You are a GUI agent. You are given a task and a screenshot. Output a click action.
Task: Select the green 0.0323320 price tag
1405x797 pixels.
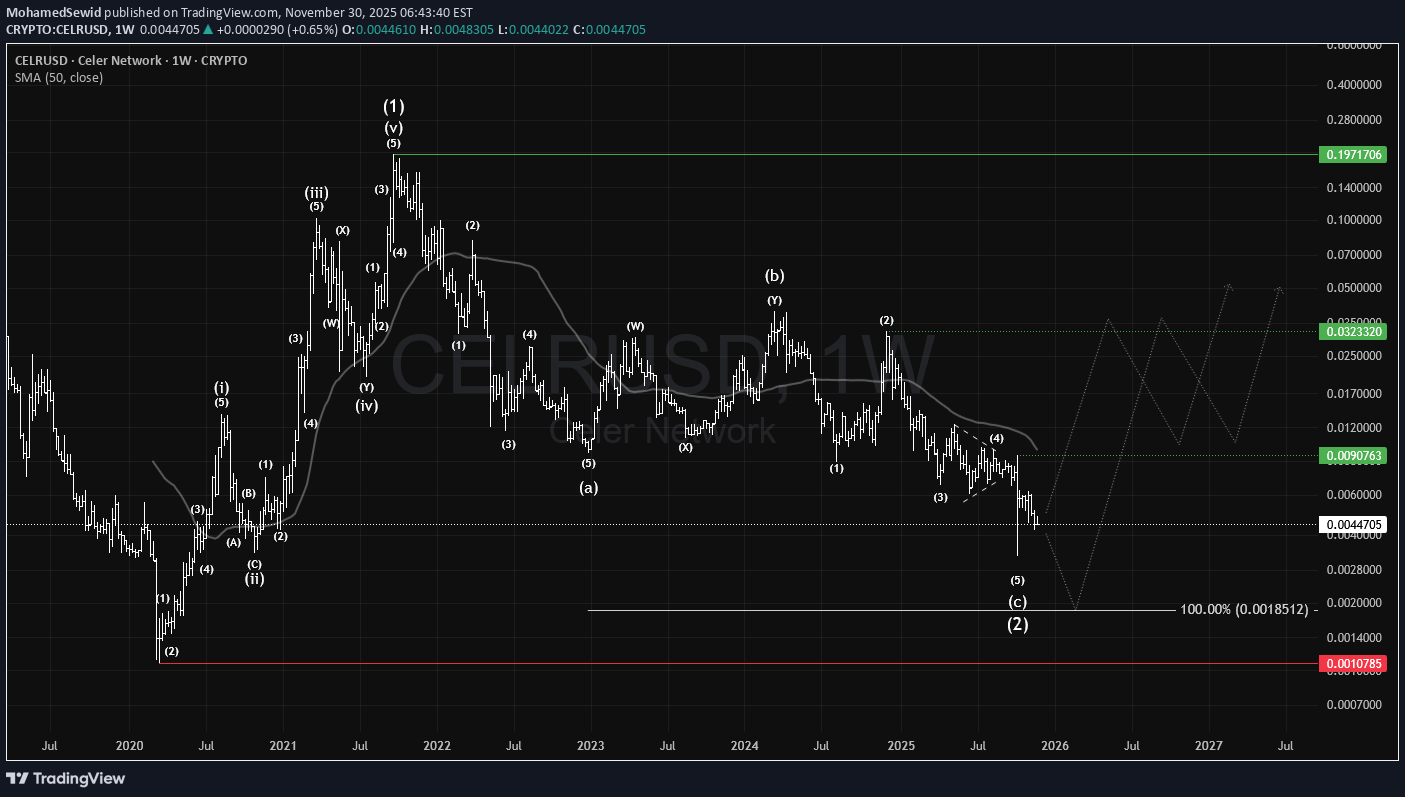pyautogui.click(x=1355, y=331)
